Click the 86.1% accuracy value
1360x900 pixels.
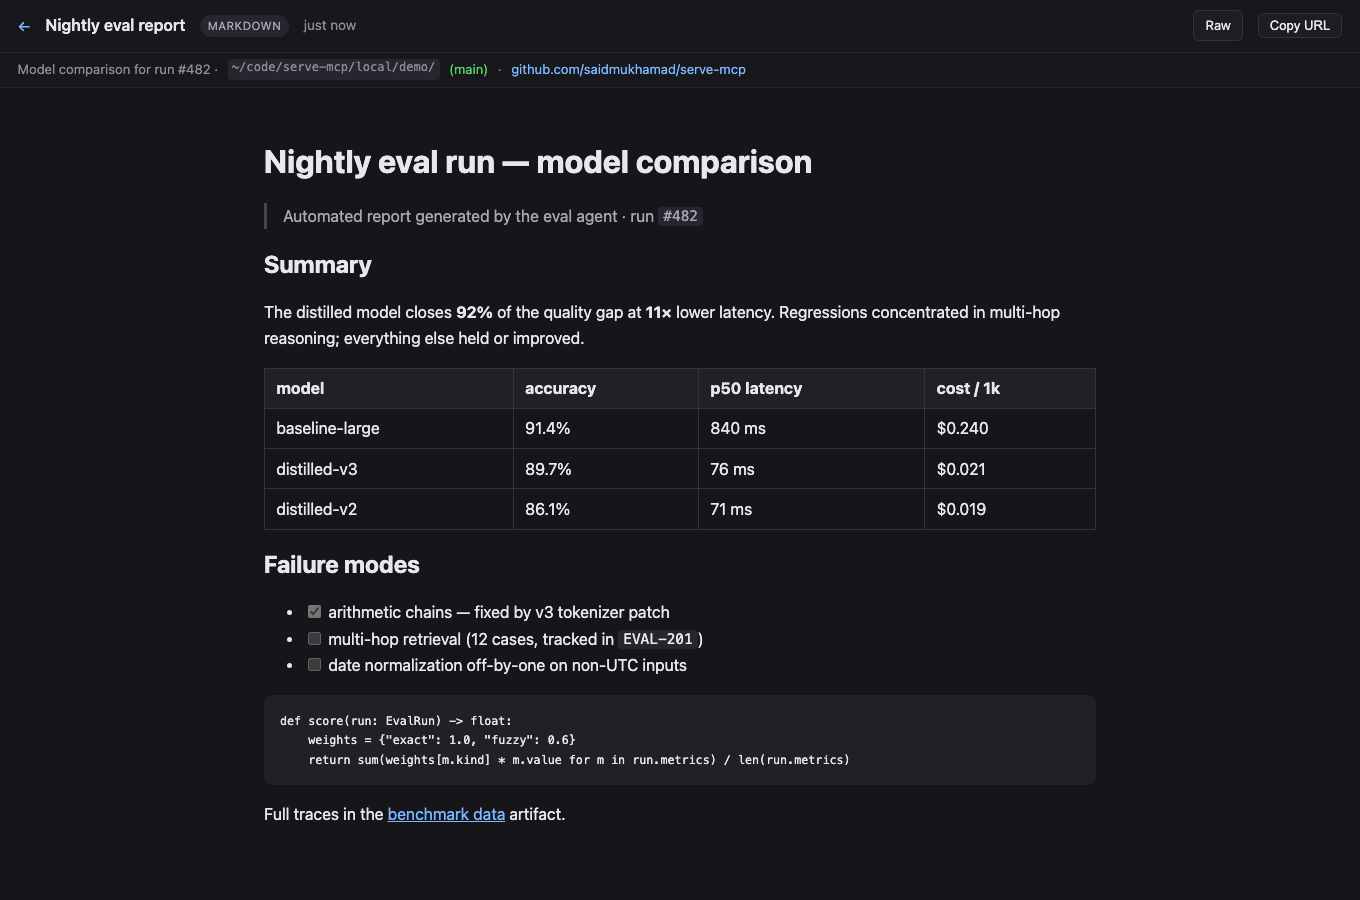pos(547,509)
